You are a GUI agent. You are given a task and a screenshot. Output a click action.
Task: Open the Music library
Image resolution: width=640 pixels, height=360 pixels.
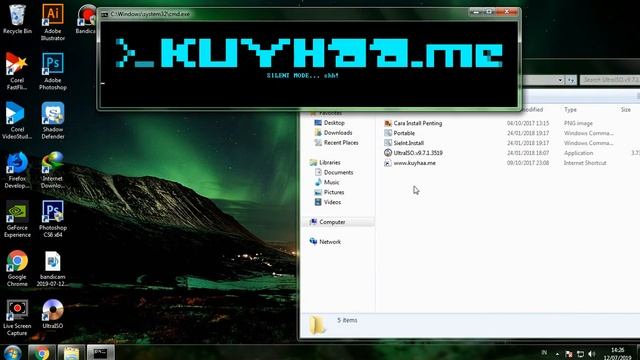pos(327,182)
